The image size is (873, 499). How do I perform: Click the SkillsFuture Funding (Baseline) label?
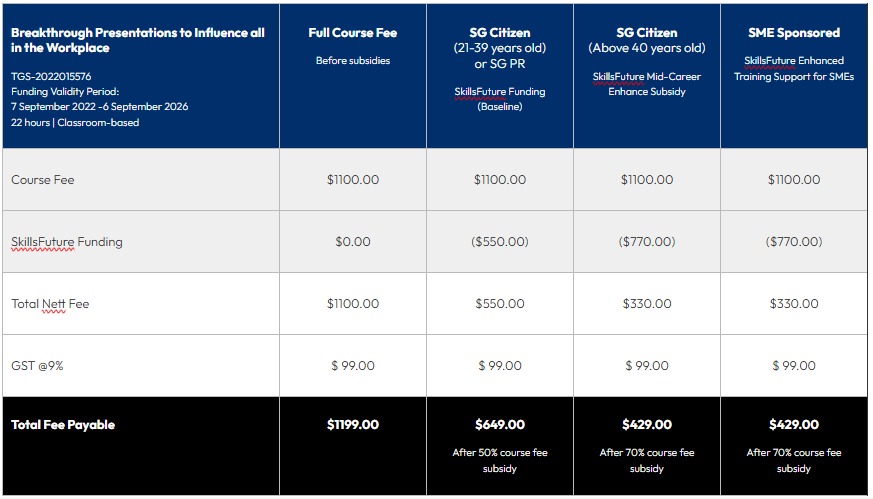(499, 99)
